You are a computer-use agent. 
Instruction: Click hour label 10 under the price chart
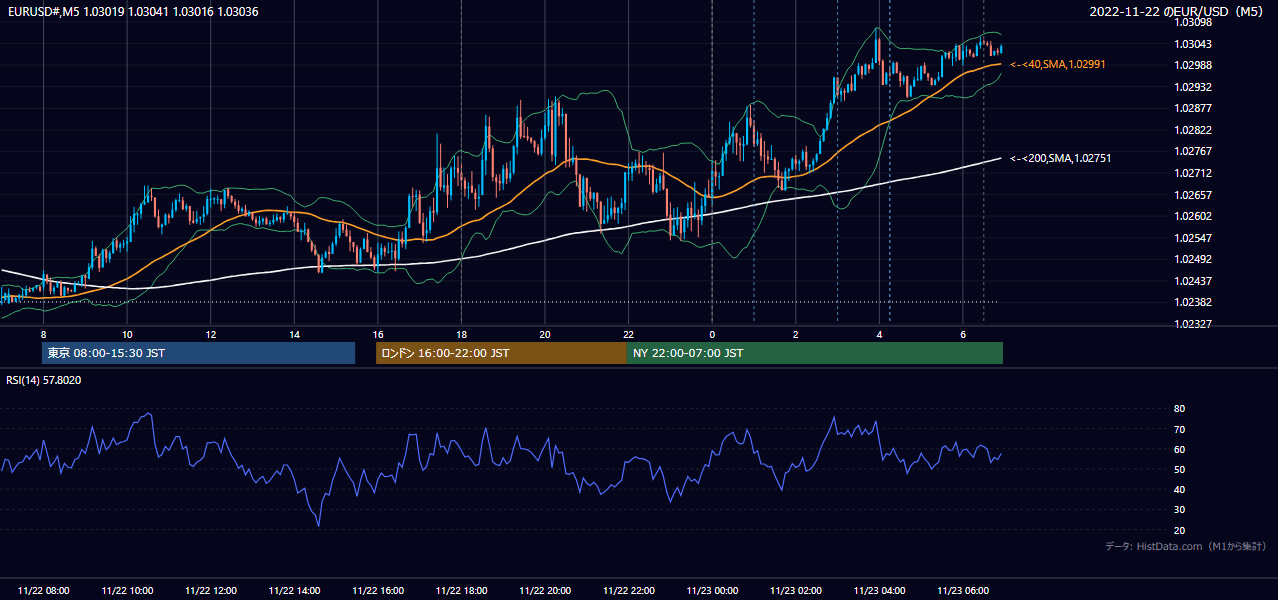pyautogui.click(x=127, y=334)
